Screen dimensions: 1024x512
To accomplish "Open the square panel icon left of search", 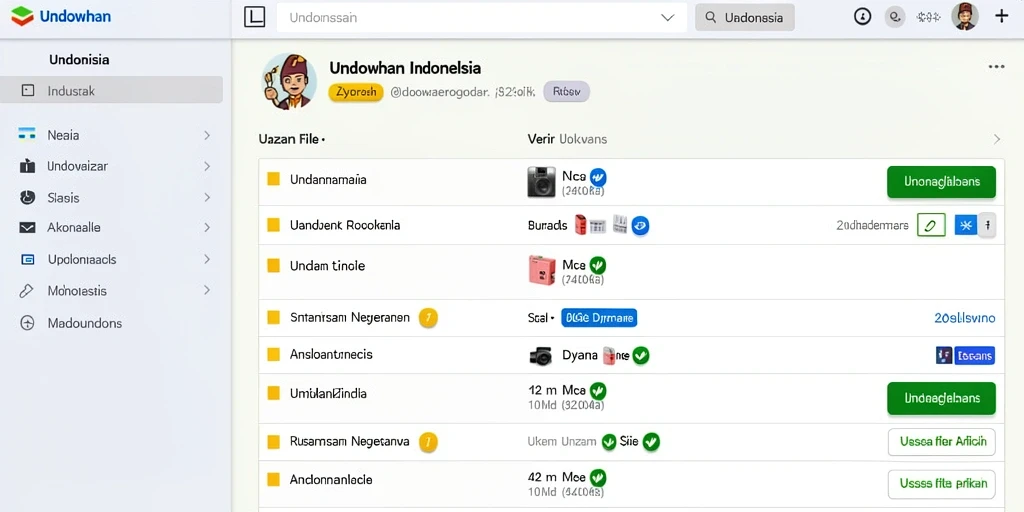I will coord(254,17).
